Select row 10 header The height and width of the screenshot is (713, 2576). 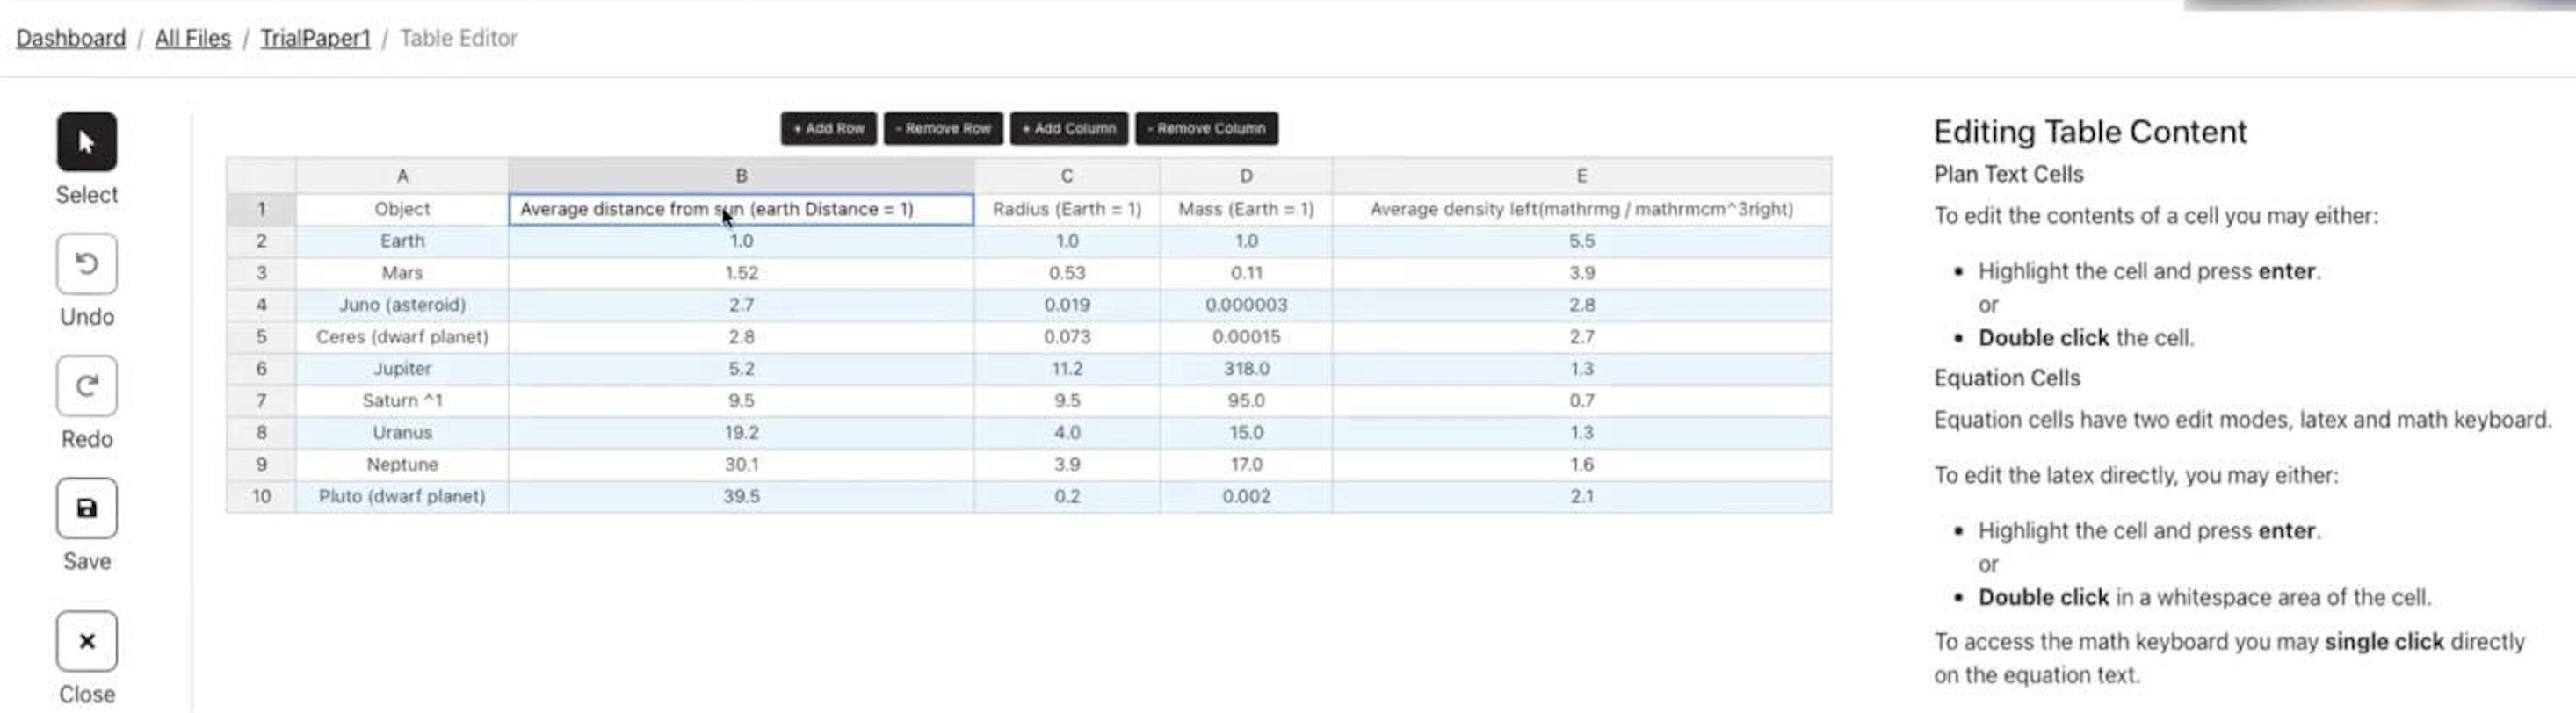coord(261,496)
